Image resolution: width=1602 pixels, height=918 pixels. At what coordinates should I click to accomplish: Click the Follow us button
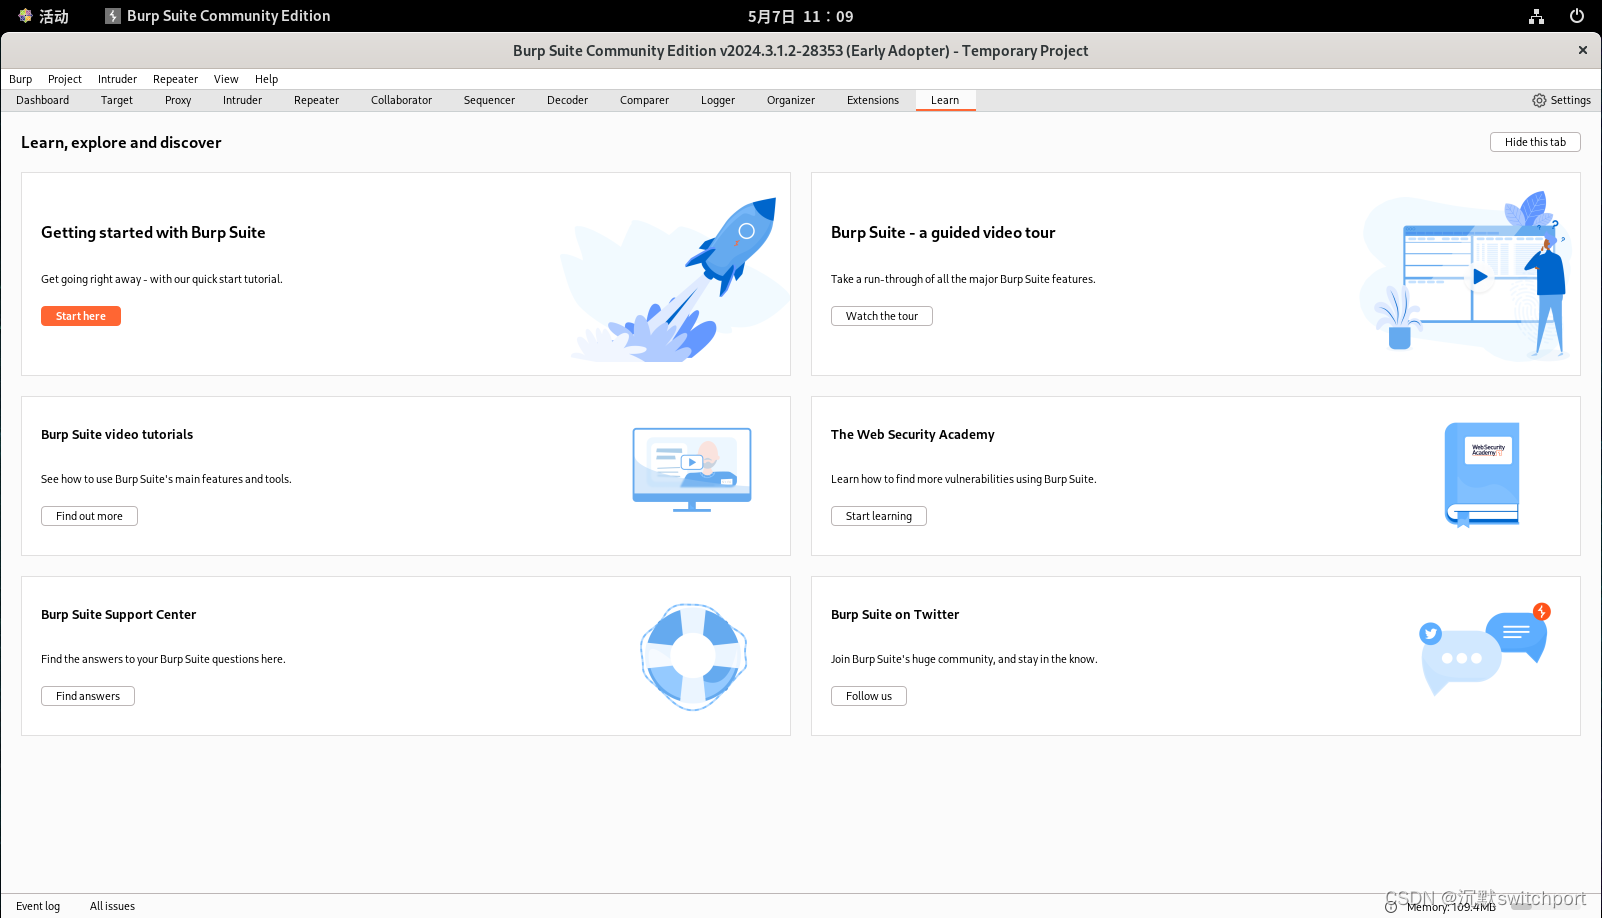click(x=869, y=696)
